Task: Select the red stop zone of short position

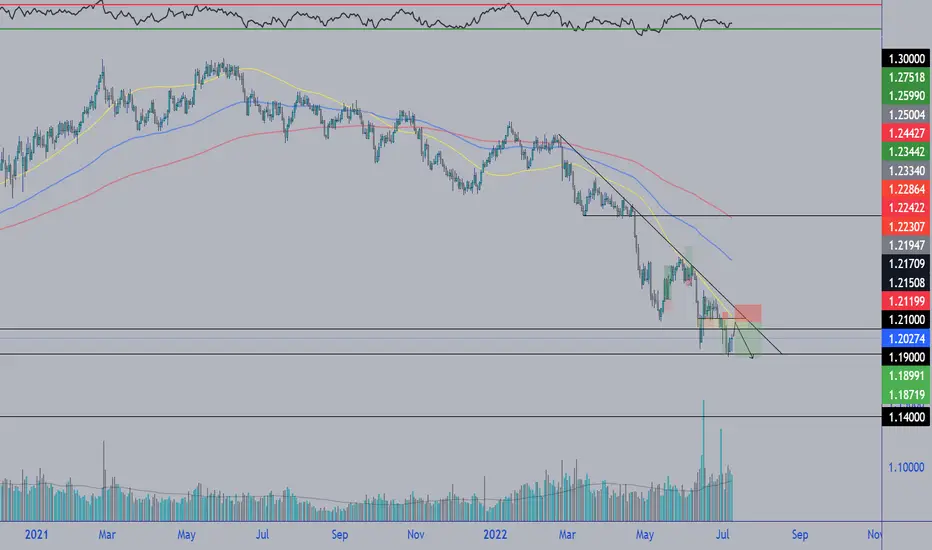Action: 748,313
